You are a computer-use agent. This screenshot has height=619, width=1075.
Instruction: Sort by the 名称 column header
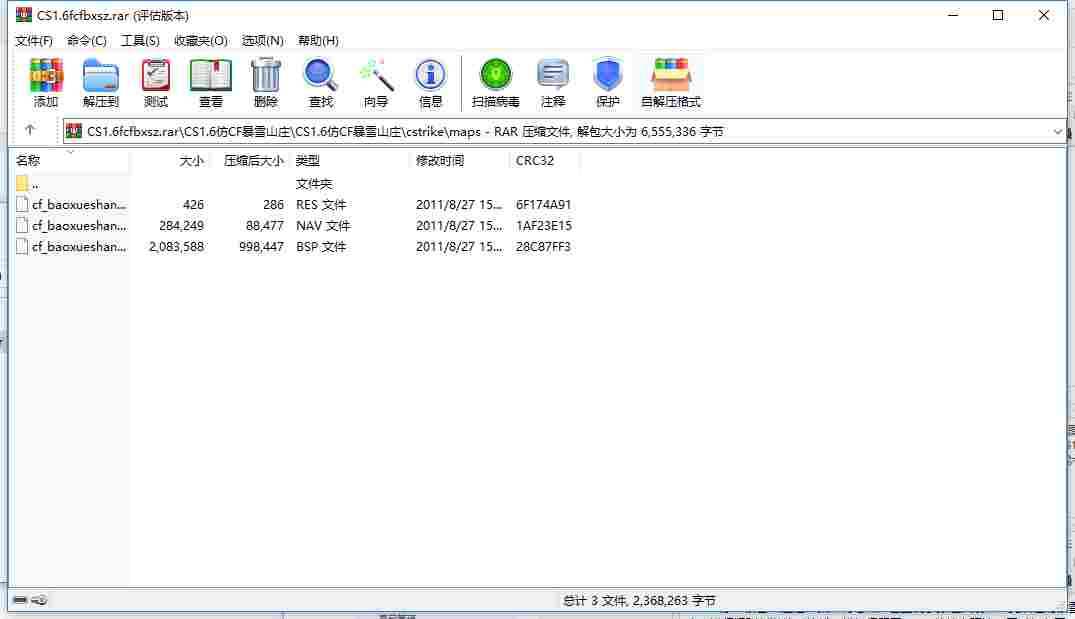click(71, 160)
